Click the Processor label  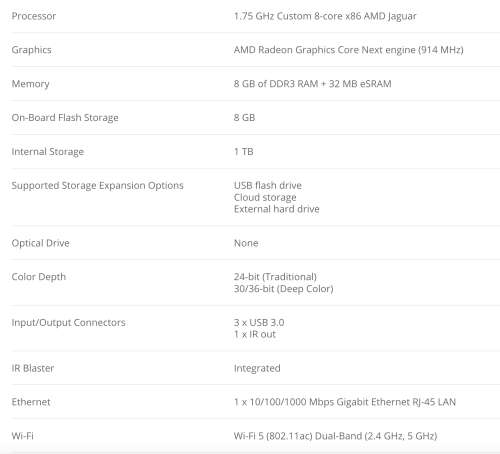click(x=34, y=16)
